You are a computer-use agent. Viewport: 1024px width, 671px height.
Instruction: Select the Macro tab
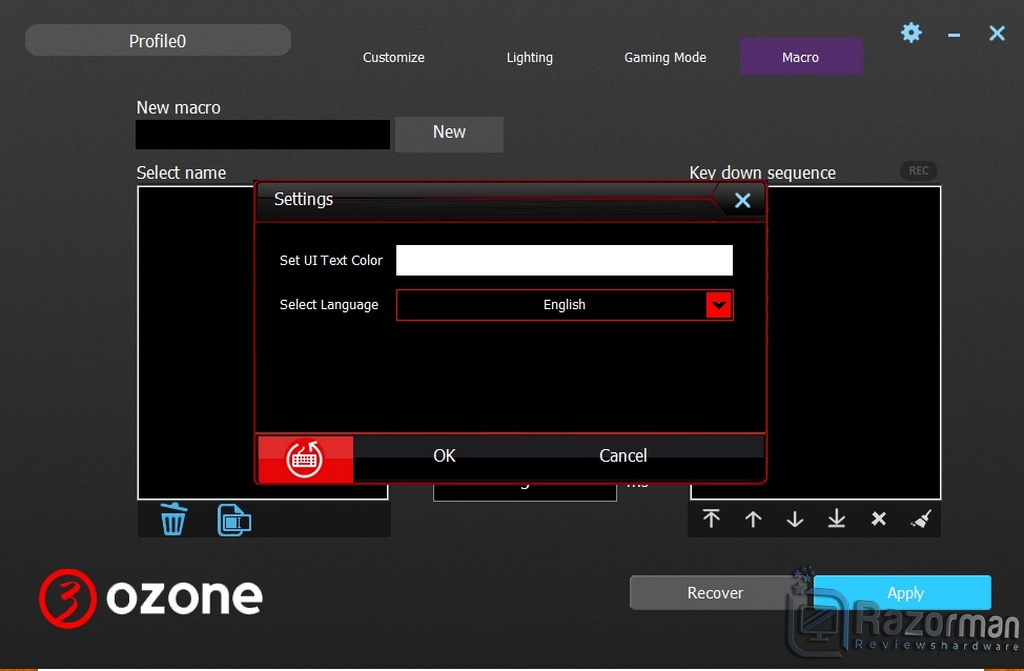click(801, 57)
